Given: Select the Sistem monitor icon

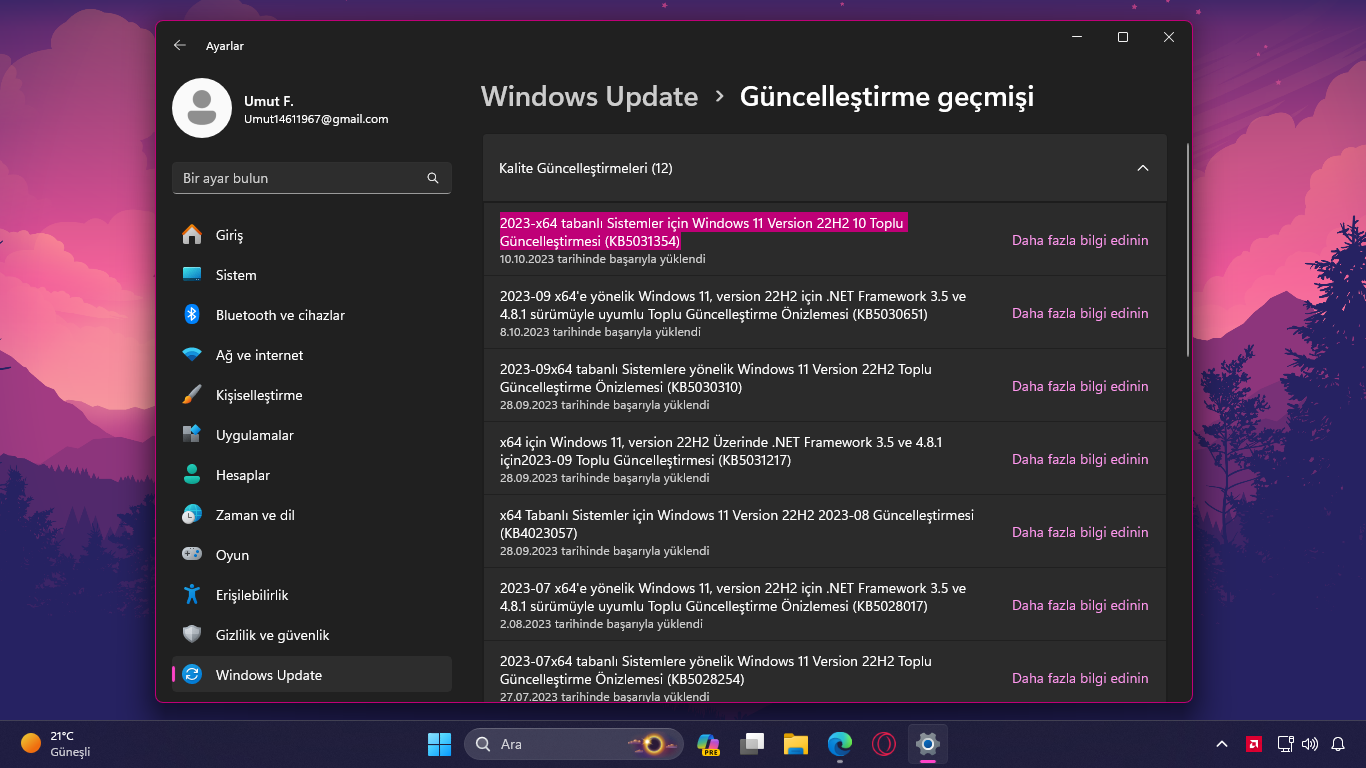Looking at the screenshot, I should tap(192, 275).
